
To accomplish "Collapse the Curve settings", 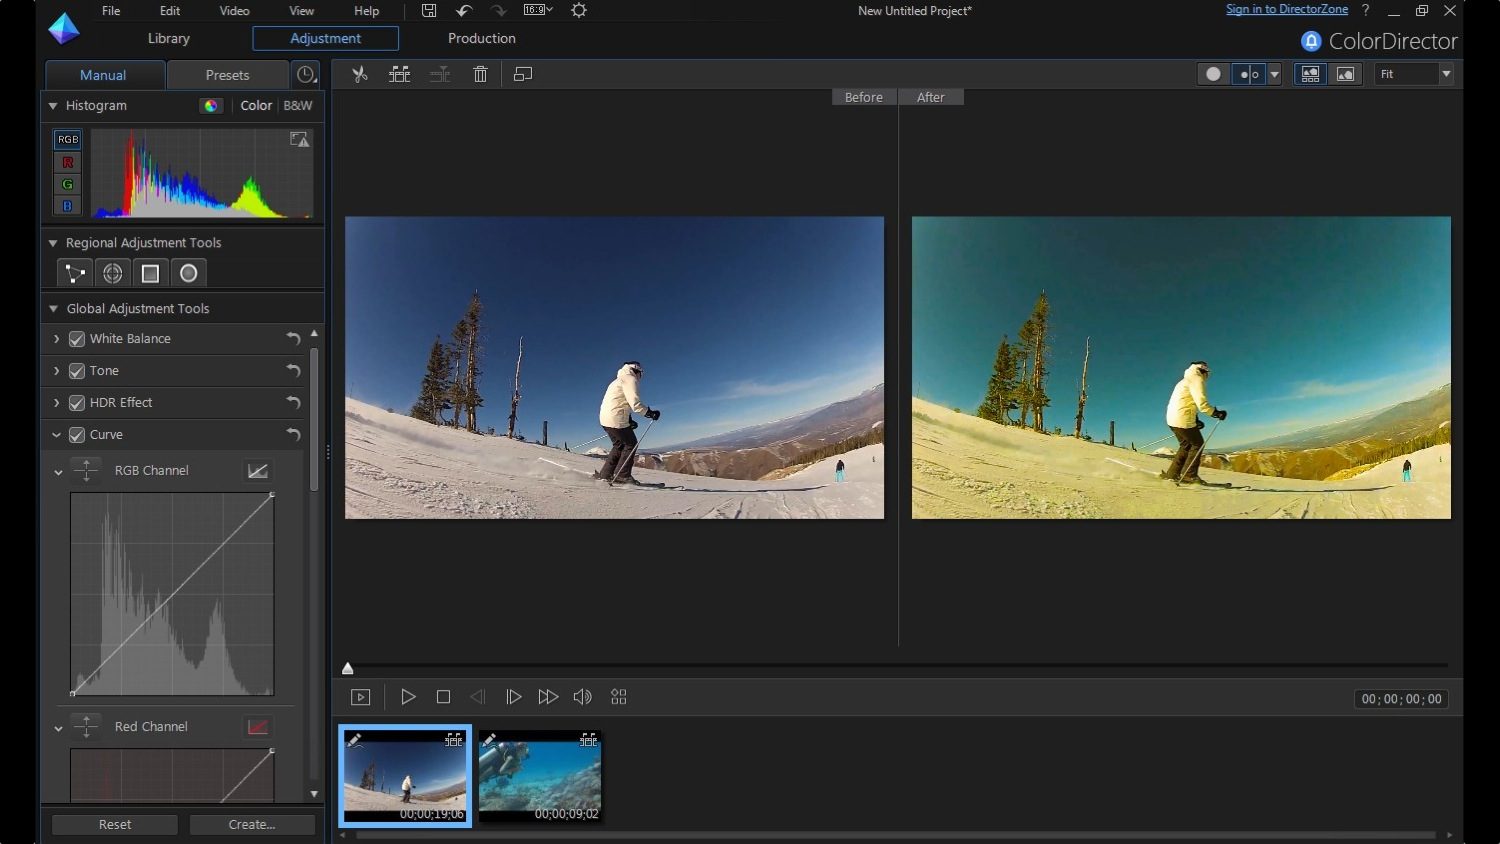I will coord(56,435).
